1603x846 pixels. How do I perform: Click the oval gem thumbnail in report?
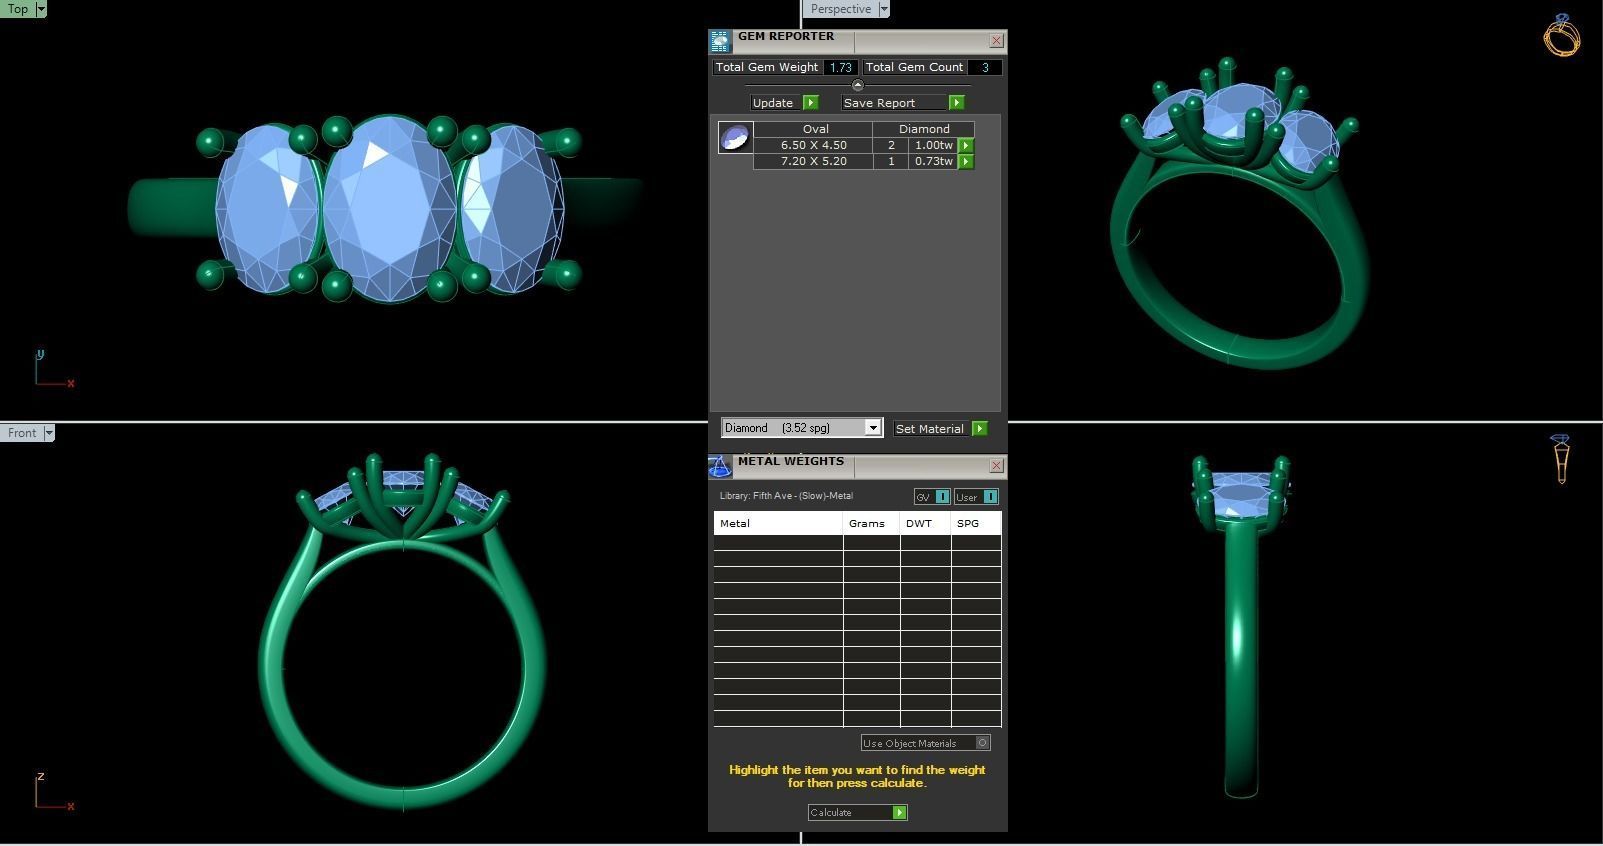coord(735,137)
